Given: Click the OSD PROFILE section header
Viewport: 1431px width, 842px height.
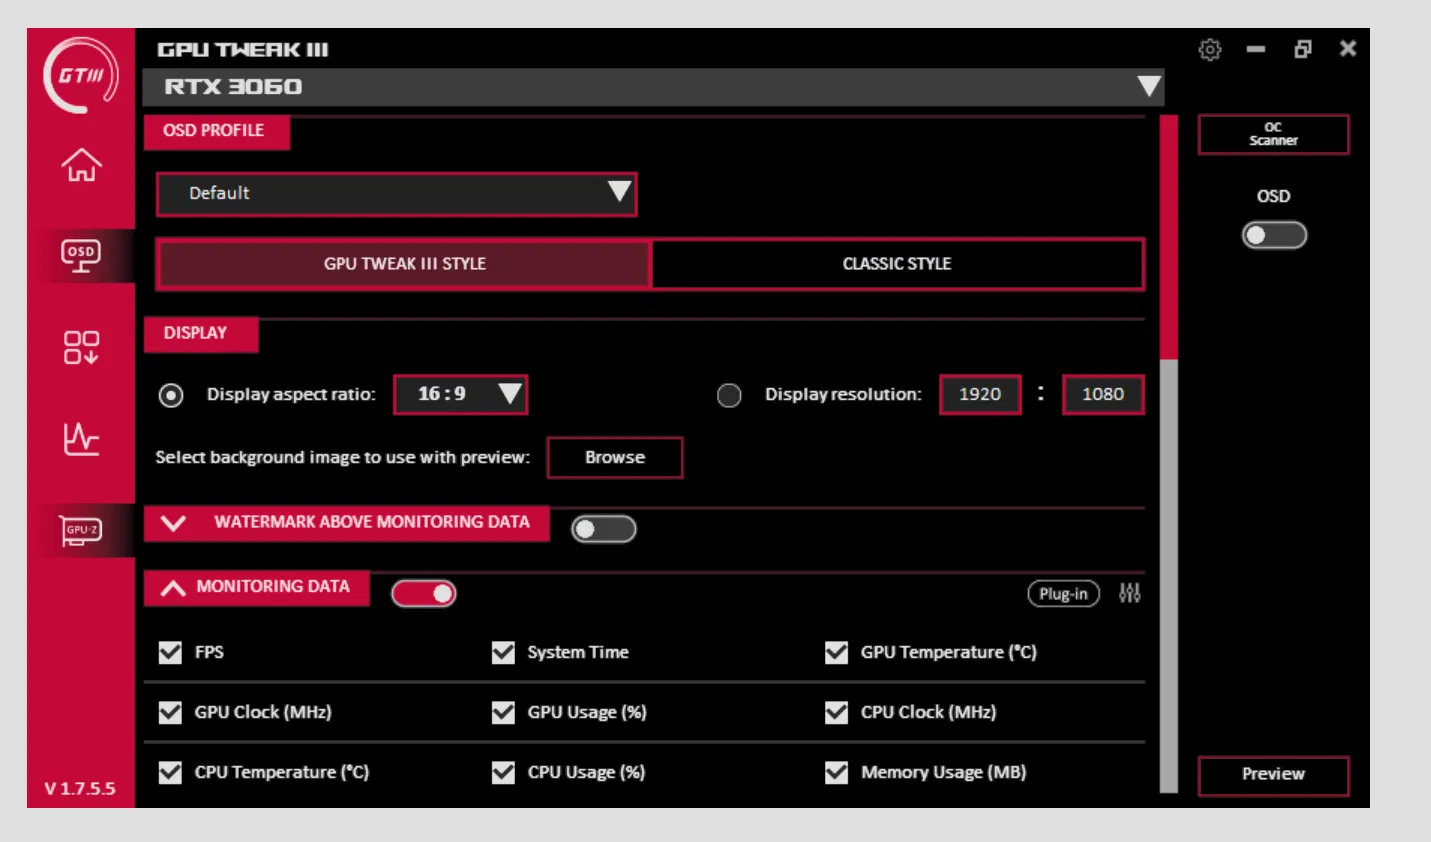Looking at the screenshot, I should click(x=217, y=131).
